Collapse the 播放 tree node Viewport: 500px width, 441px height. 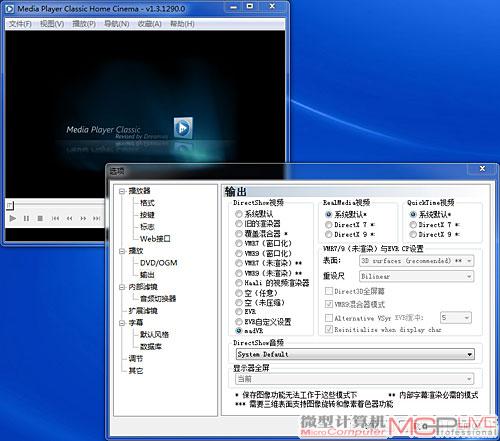pyautogui.click(x=122, y=251)
